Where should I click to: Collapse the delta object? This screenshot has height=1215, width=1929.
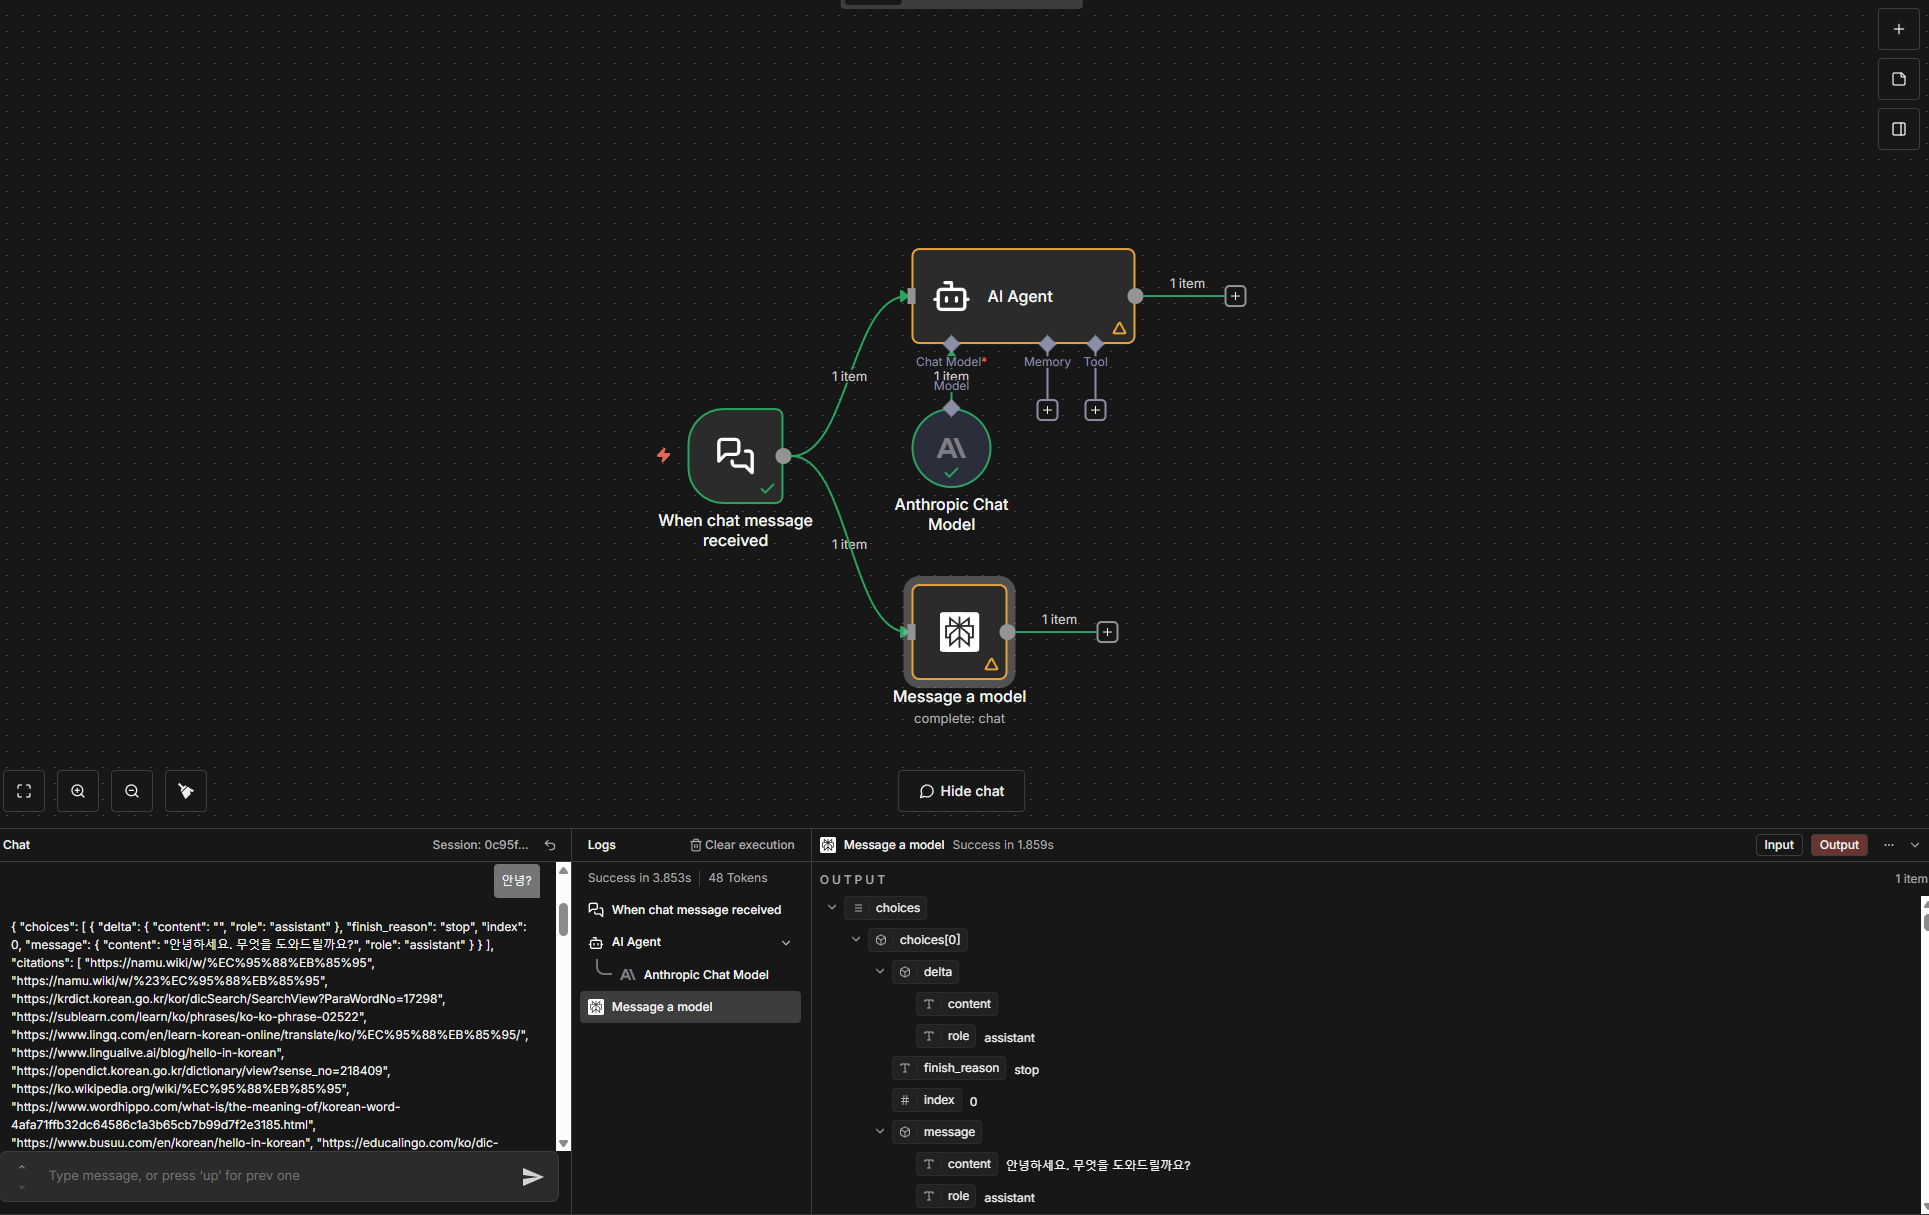click(880, 972)
